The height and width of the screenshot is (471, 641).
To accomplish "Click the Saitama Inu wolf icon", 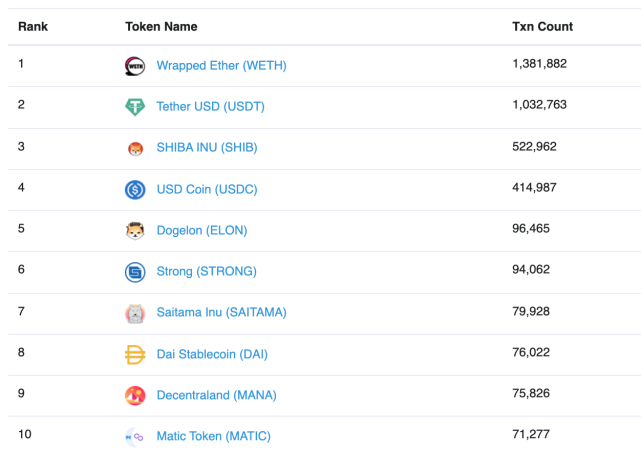I will (135, 314).
